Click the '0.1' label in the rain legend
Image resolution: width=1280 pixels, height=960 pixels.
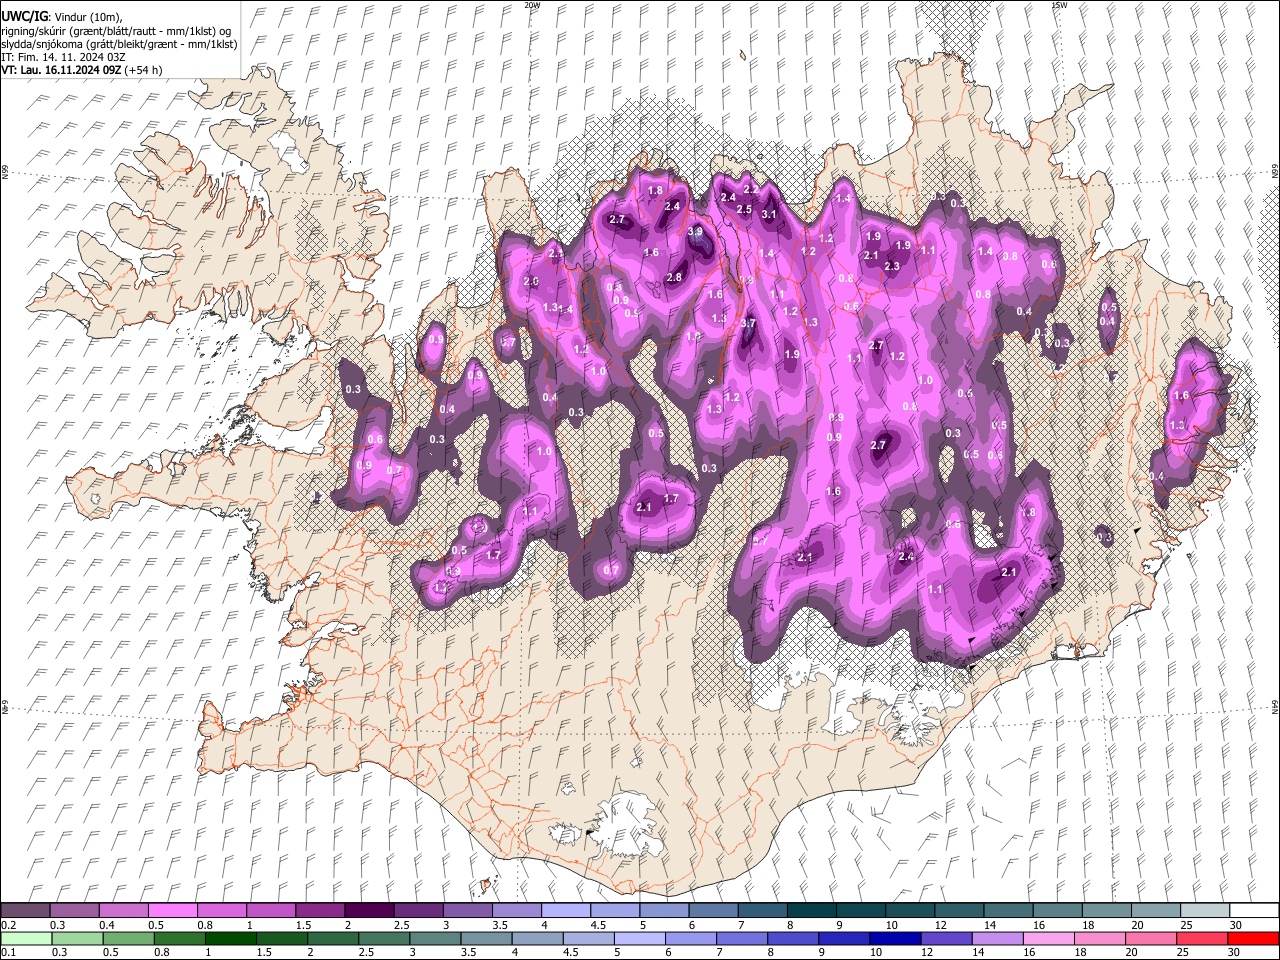[x=9, y=952]
